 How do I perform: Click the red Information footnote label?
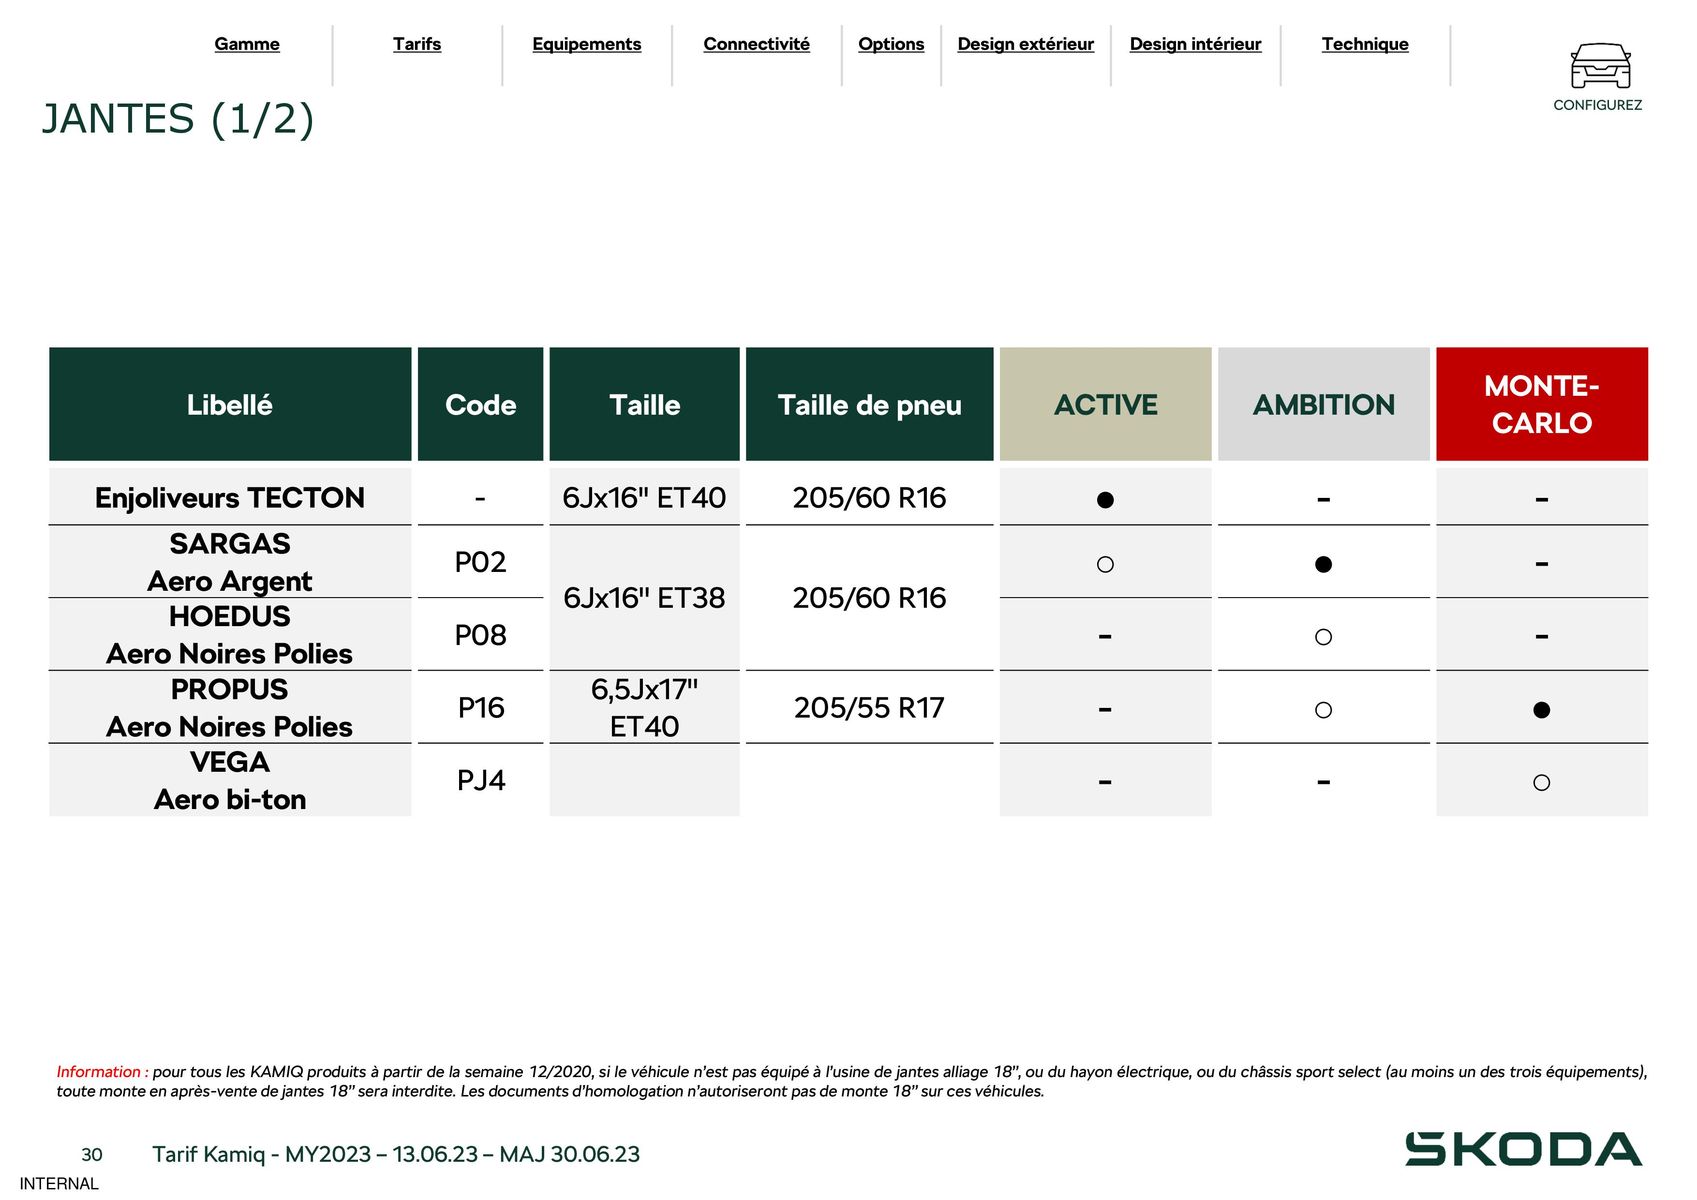102,1072
